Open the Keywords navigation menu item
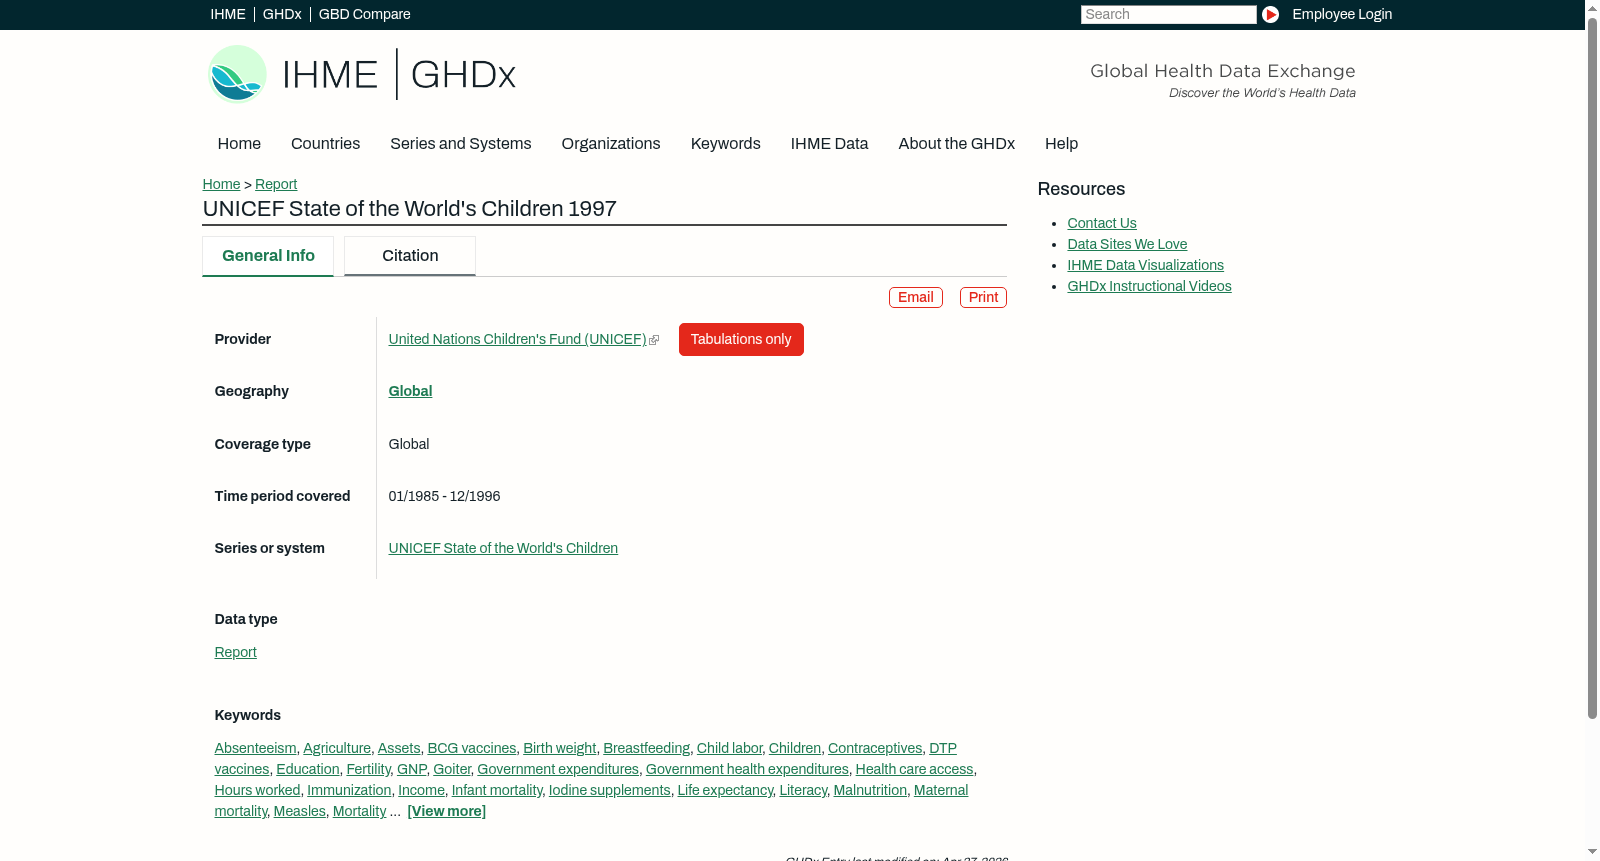This screenshot has height=861, width=1600. tap(726, 144)
